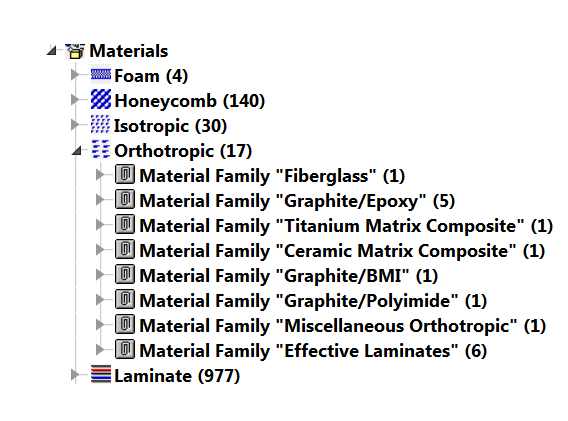
Task: Click the Effective Laminates family icon
Action: (x=125, y=349)
